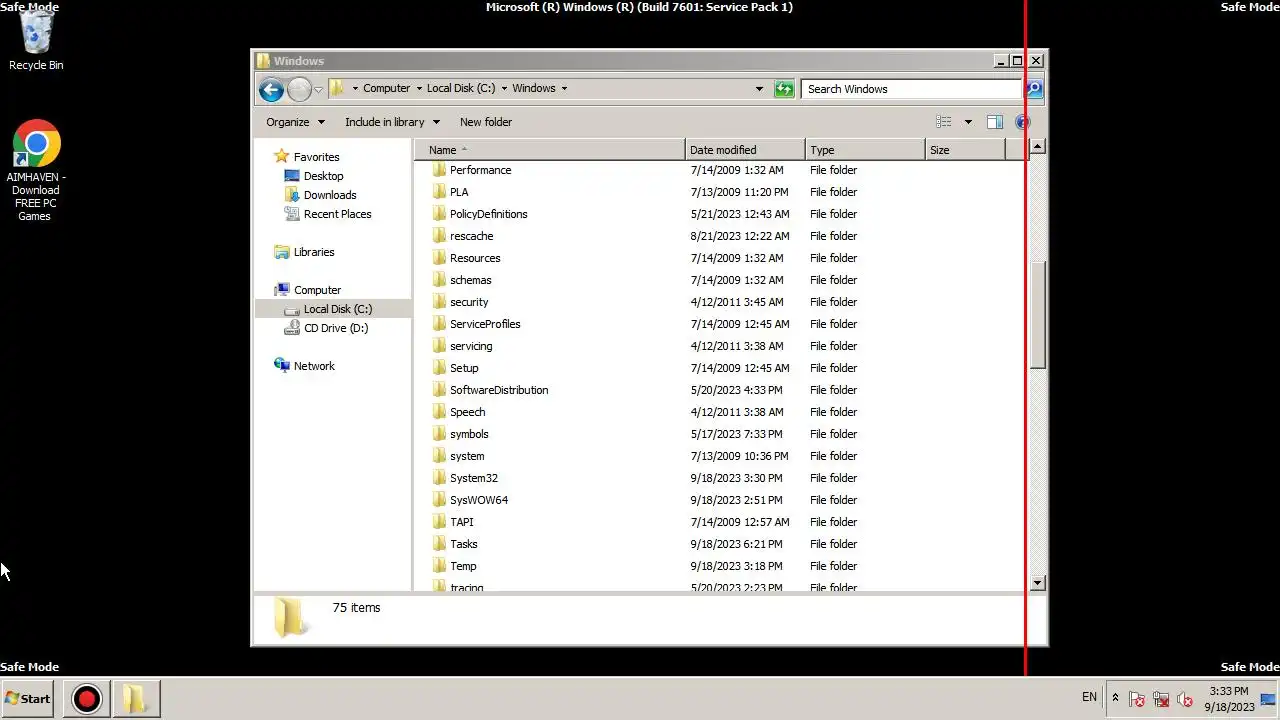
Task: Click the Windows Explorer taskbar button
Action: click(135, 699)
